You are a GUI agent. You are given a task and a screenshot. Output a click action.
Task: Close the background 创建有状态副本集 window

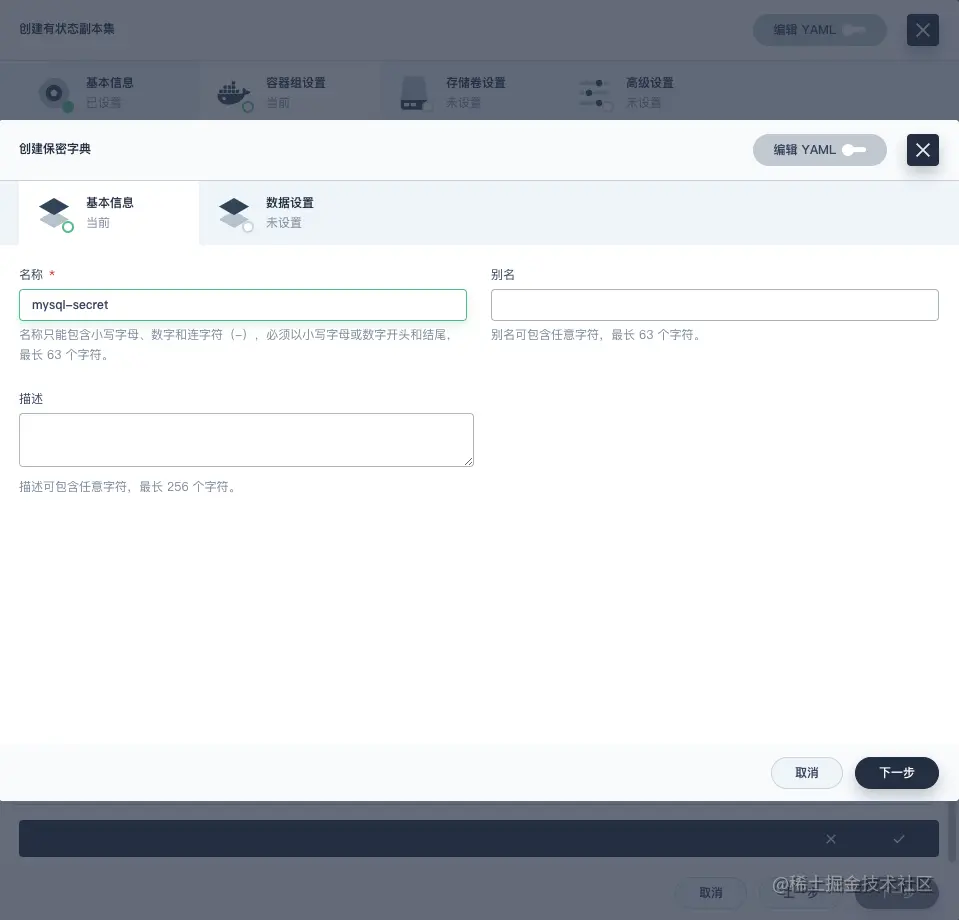click(922, 30)
